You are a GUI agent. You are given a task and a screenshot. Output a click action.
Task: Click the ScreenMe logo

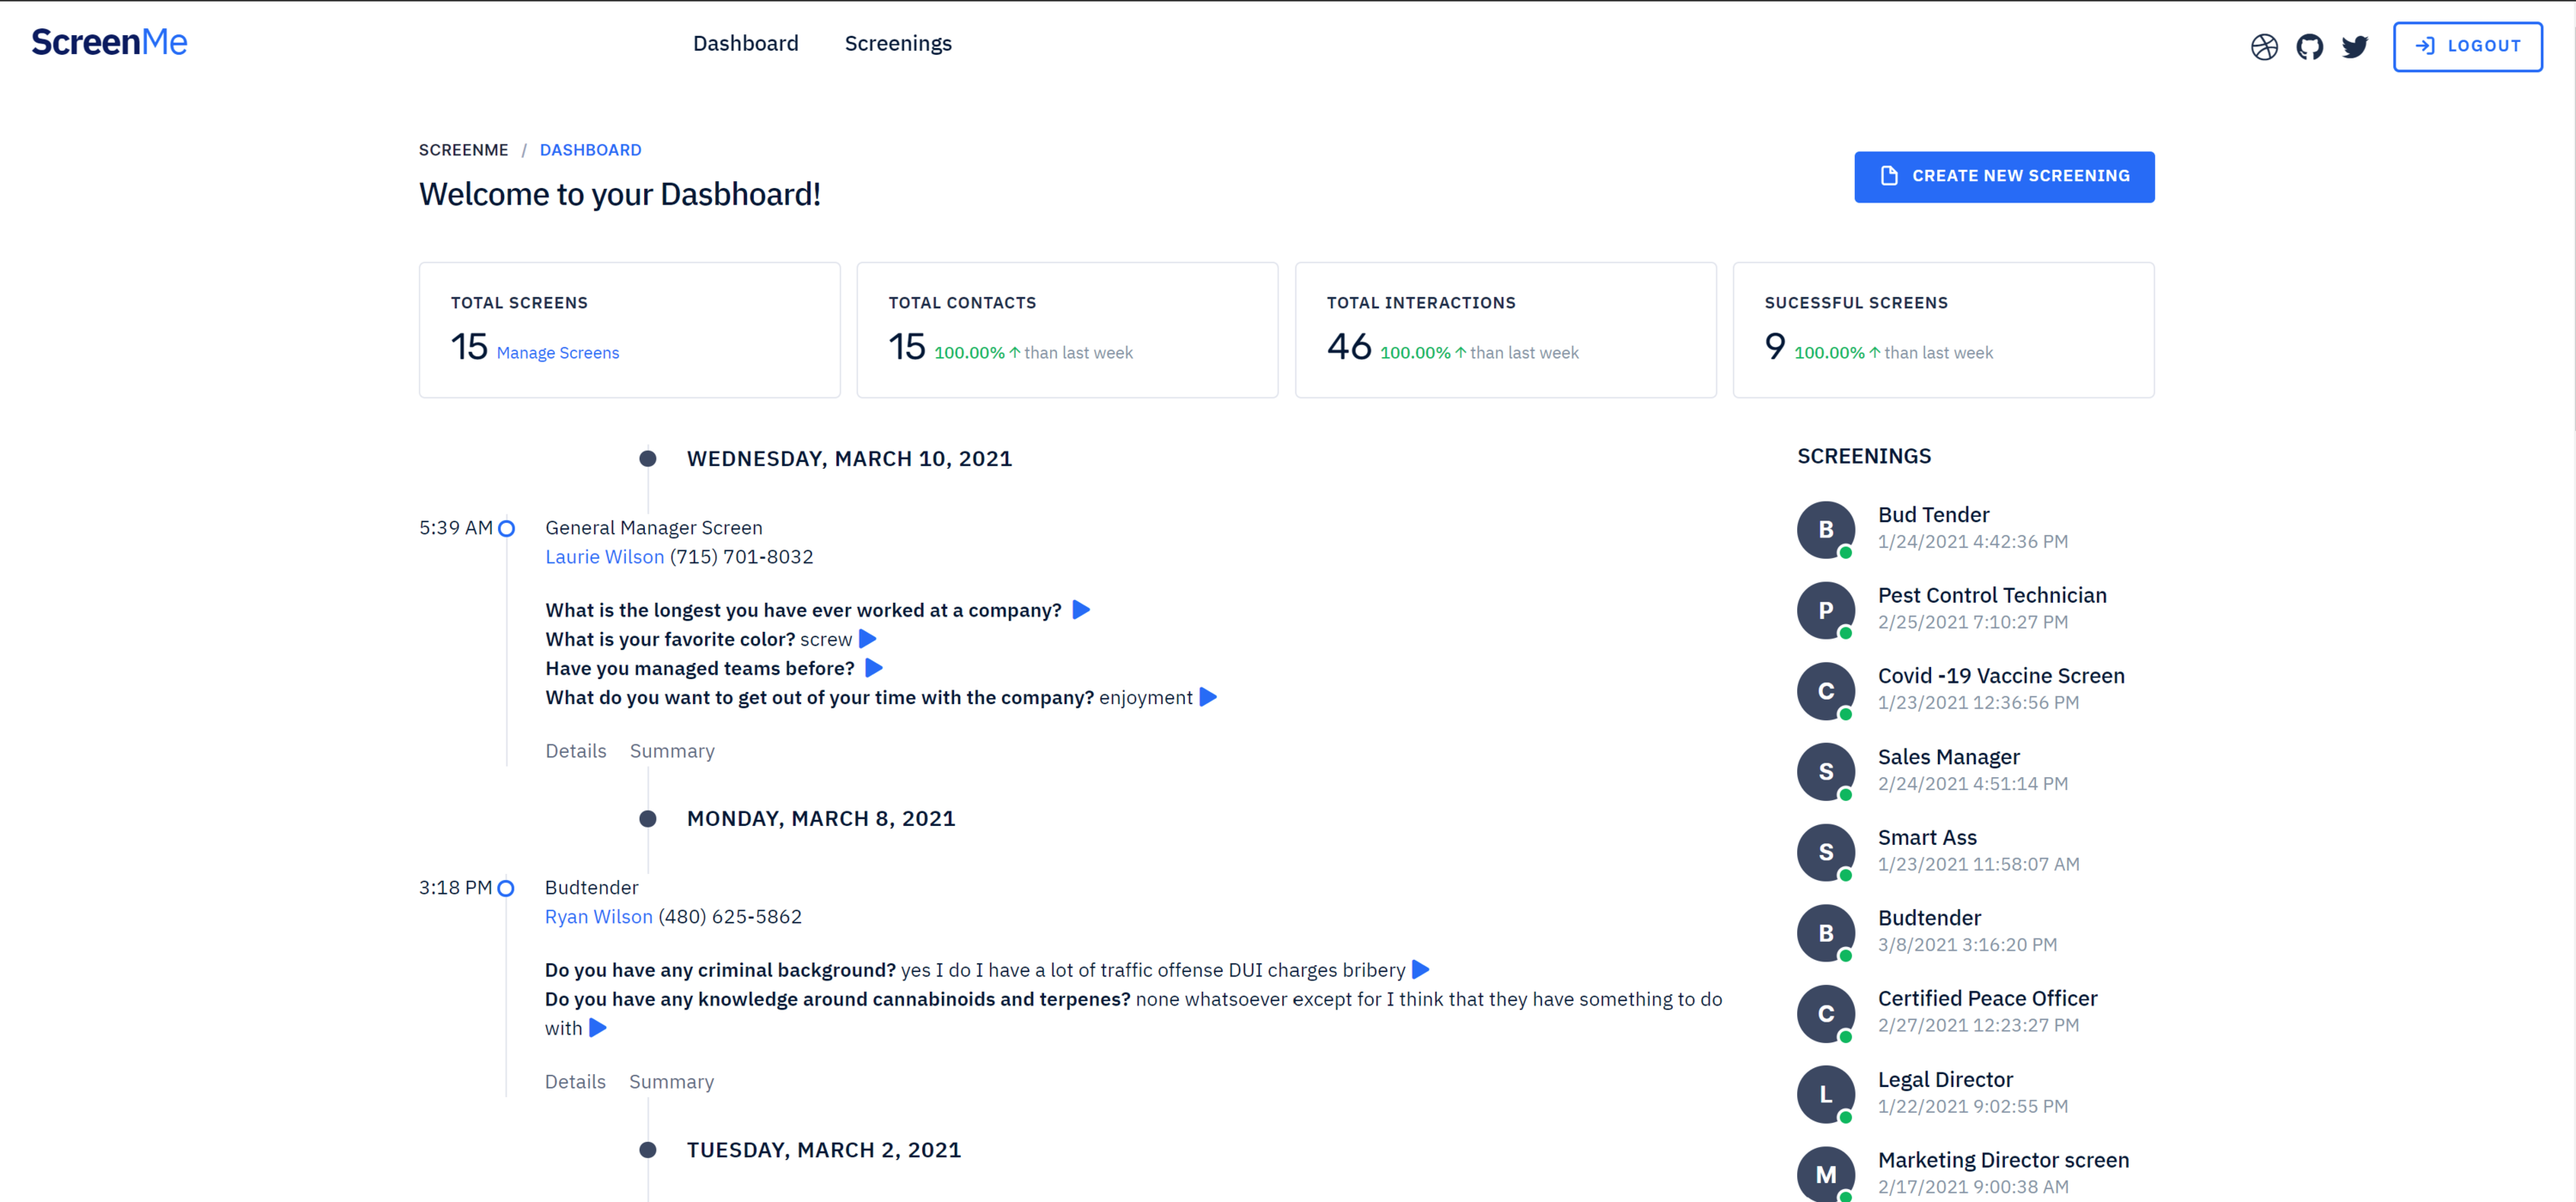pyautogui.click(x=110, y=42)
